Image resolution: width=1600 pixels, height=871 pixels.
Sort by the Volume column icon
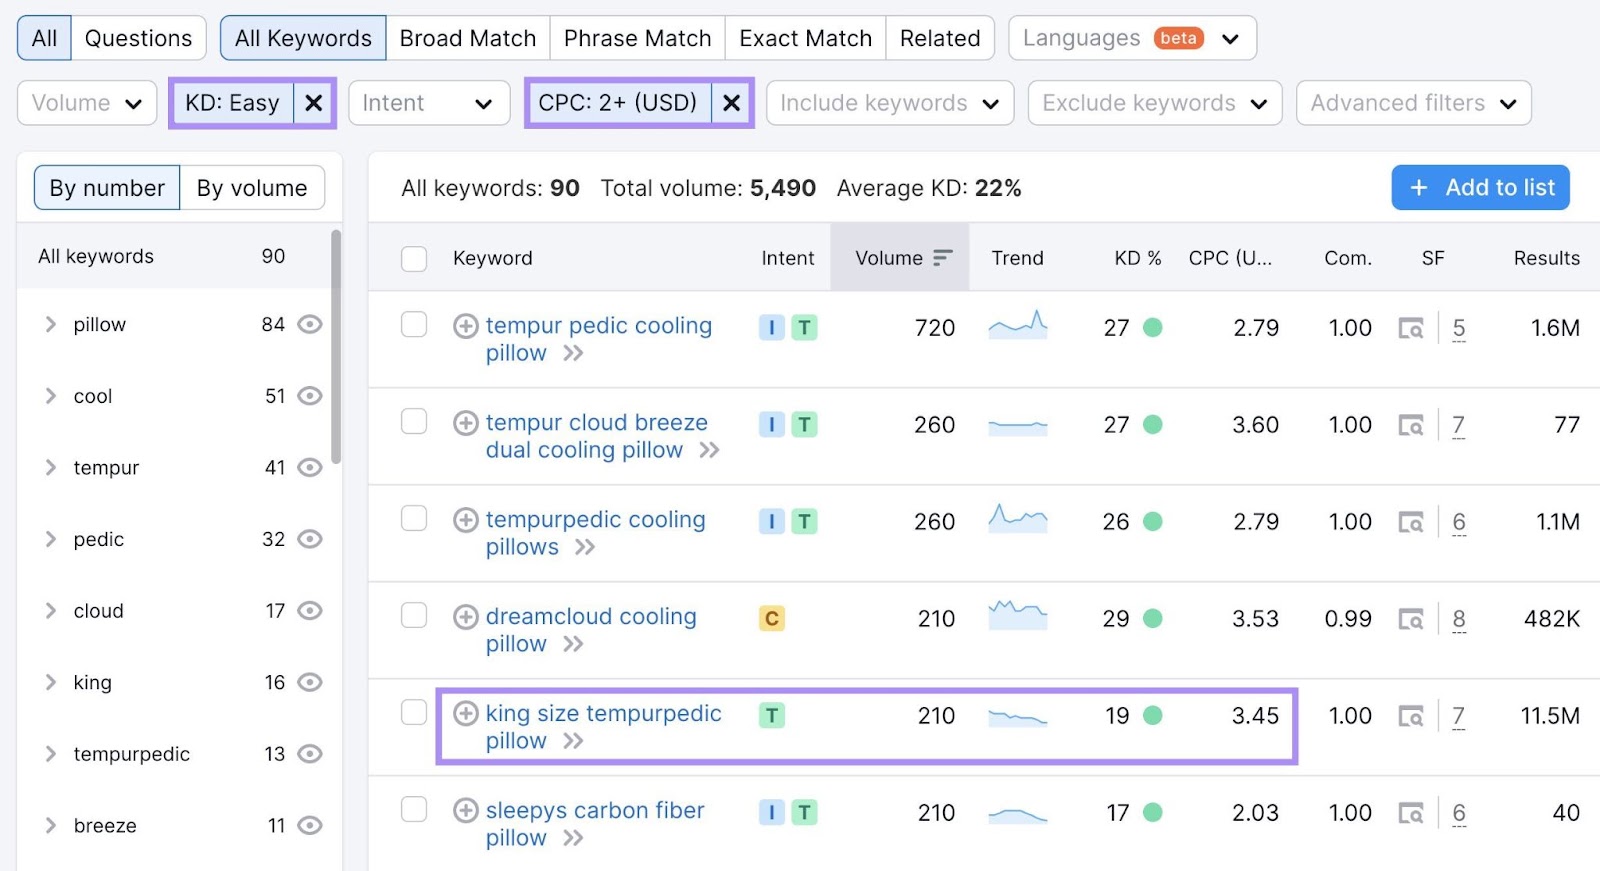[x=942, y=258]
